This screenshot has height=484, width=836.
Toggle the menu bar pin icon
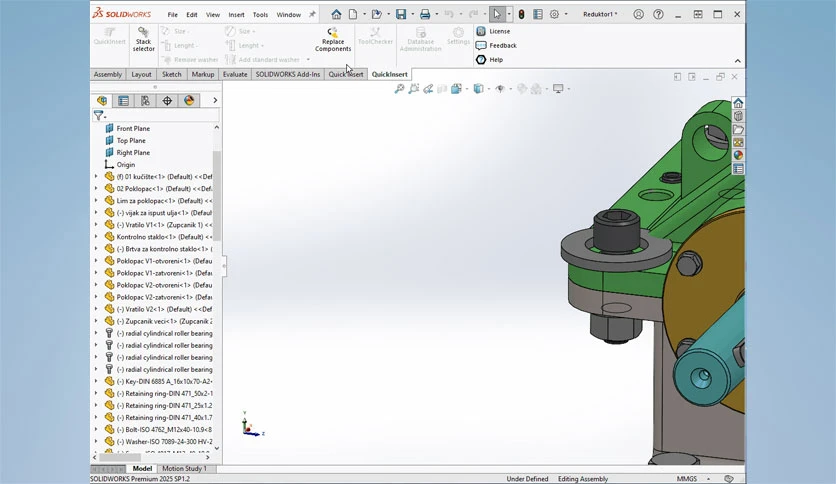(312, 14)
